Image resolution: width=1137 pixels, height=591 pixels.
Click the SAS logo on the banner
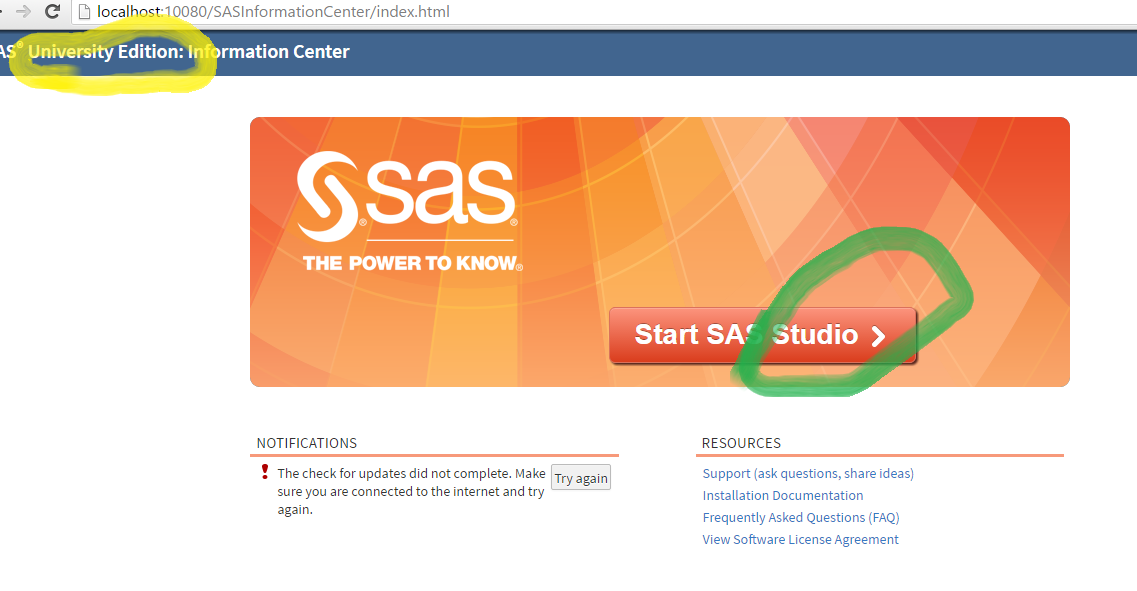pos(406,196)
